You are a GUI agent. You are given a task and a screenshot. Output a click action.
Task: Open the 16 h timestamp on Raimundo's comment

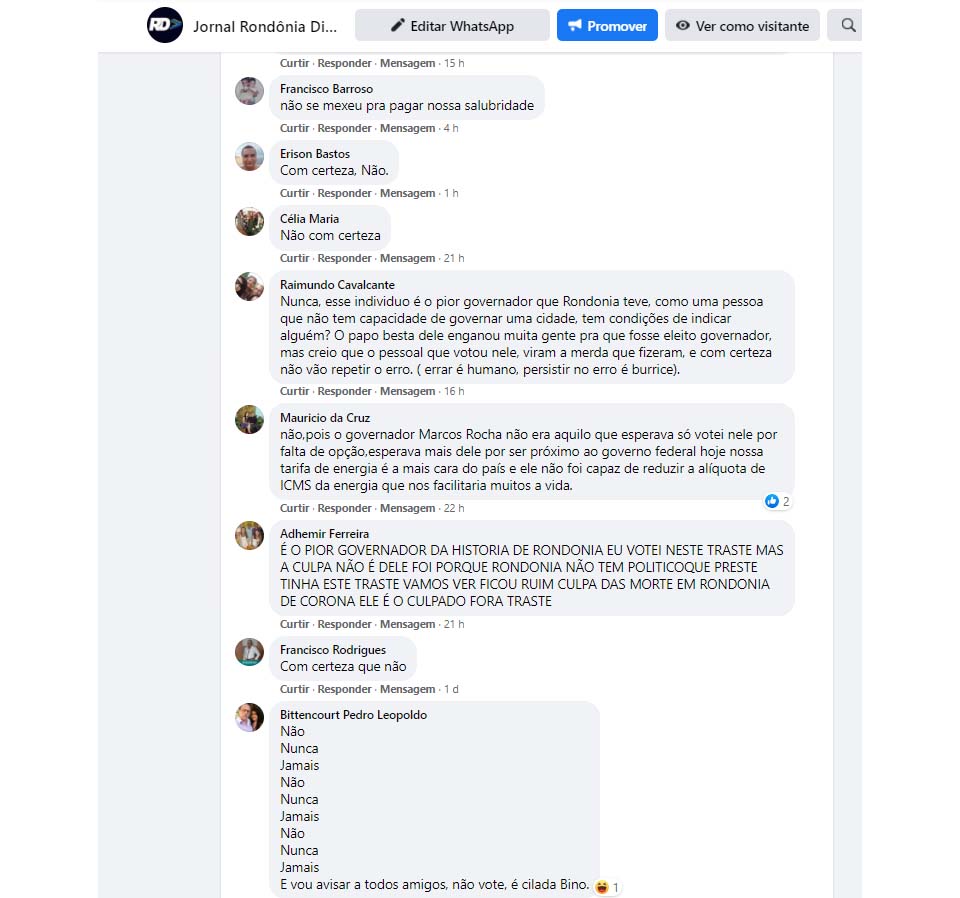coord(454,391)
